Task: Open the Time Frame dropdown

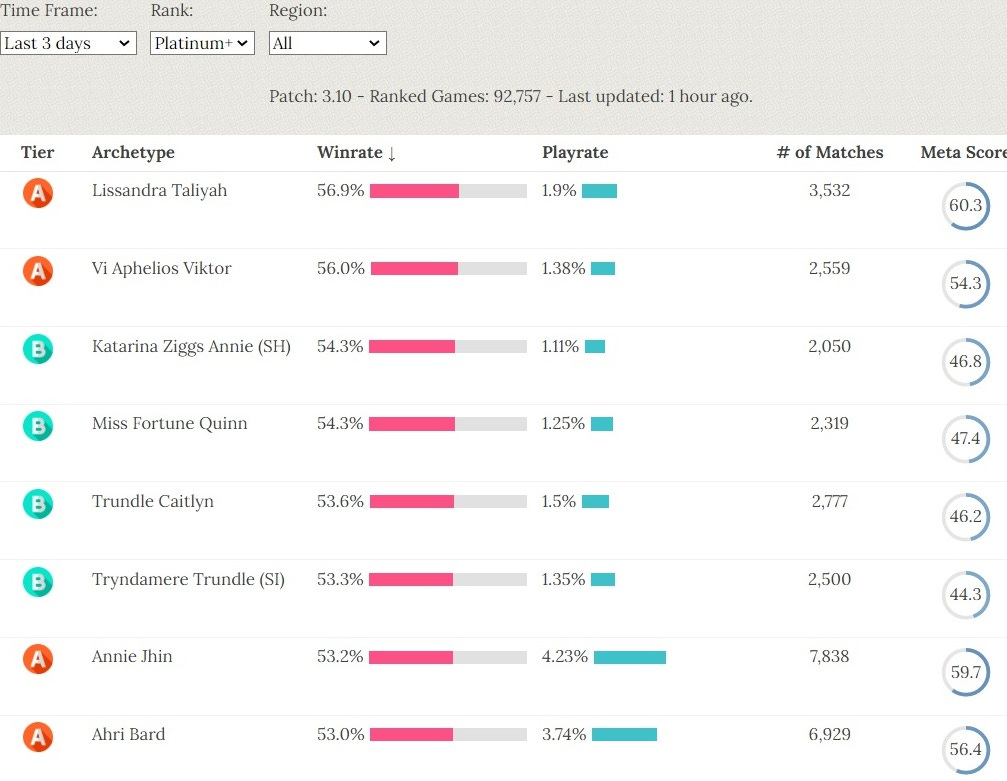Action: pos(68,43)
